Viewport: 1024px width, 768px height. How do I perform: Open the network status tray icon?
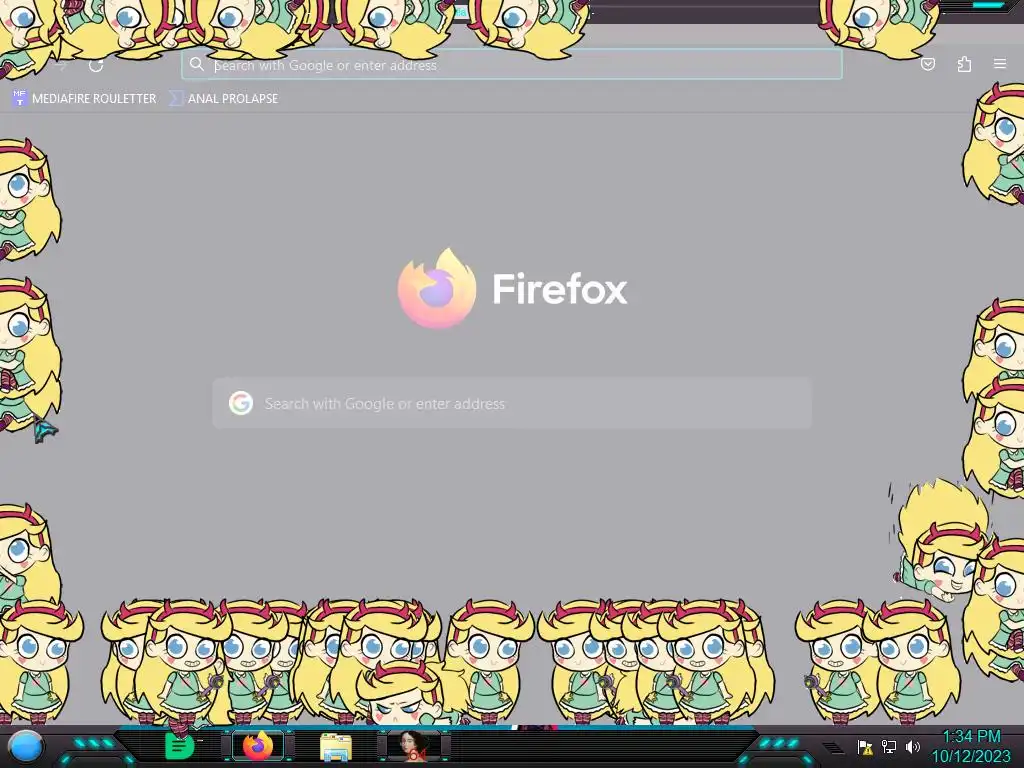click(x=889, y=746)
